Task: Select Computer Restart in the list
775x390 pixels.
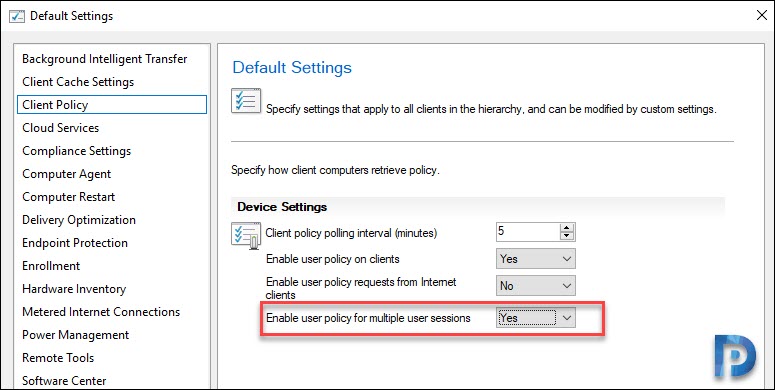Action: [x=69, y=197]
